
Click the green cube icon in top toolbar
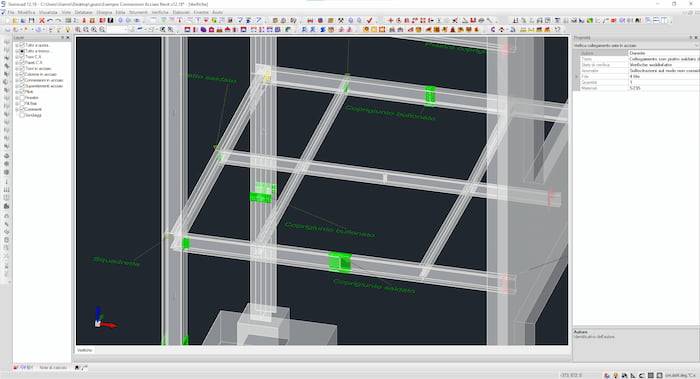point(590,21)
